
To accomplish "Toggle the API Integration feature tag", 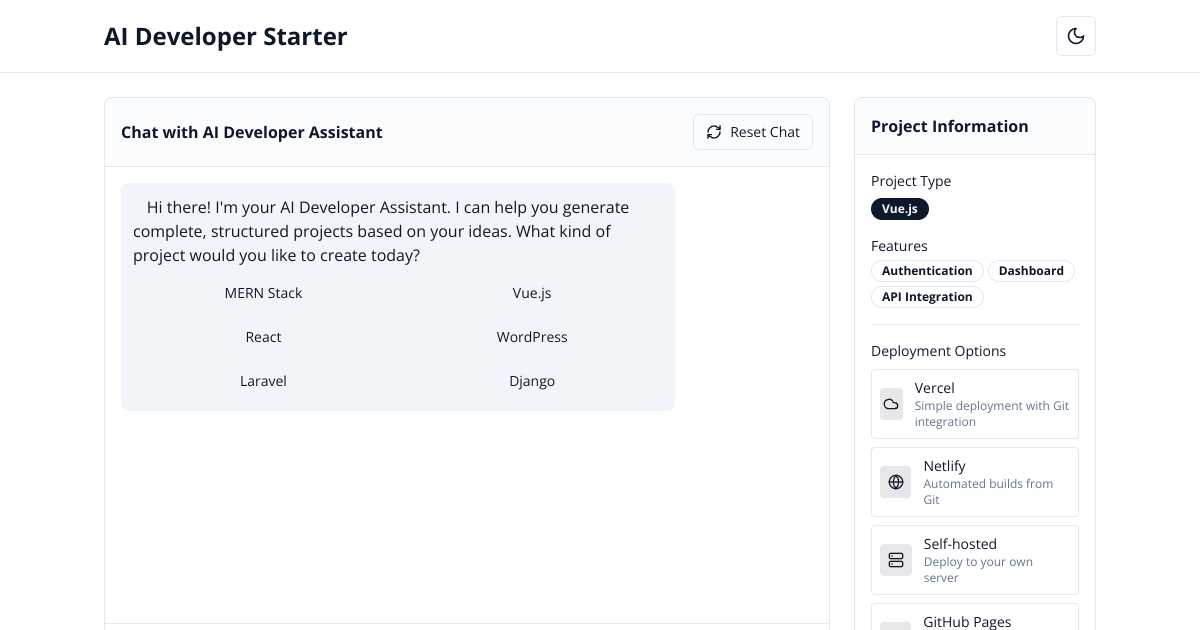I will (927, 296).
